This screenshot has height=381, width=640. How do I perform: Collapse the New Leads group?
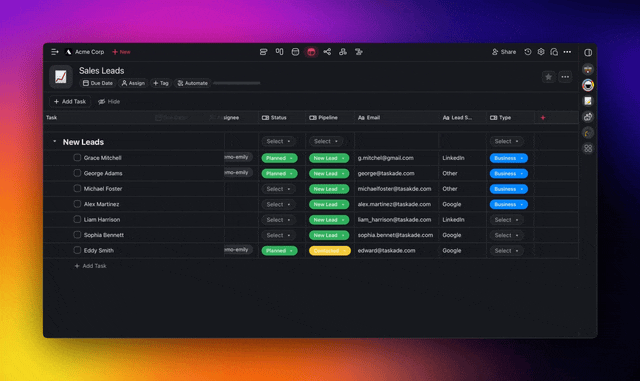(55, 141)
